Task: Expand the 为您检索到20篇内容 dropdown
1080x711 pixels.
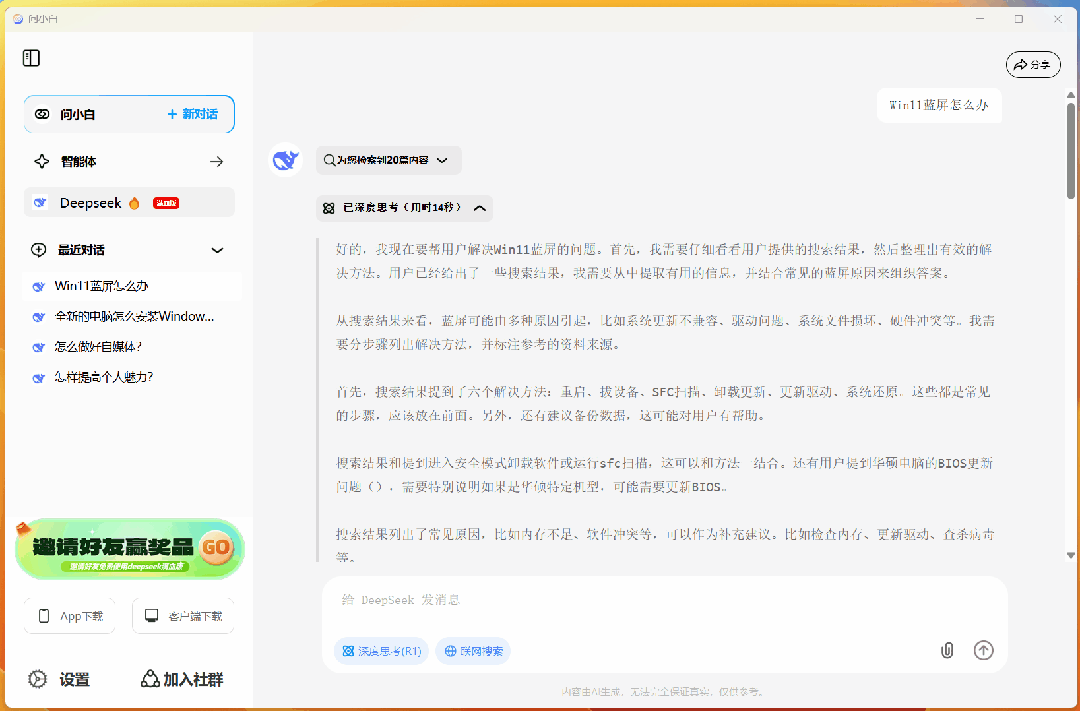Action: point(389,161)
